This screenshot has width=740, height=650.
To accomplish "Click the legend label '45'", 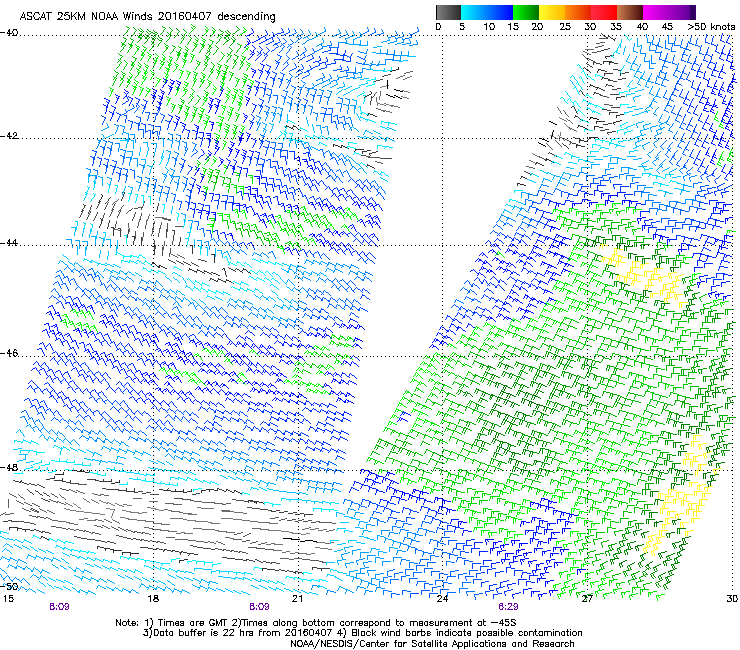I will click(x=667, y=27).
